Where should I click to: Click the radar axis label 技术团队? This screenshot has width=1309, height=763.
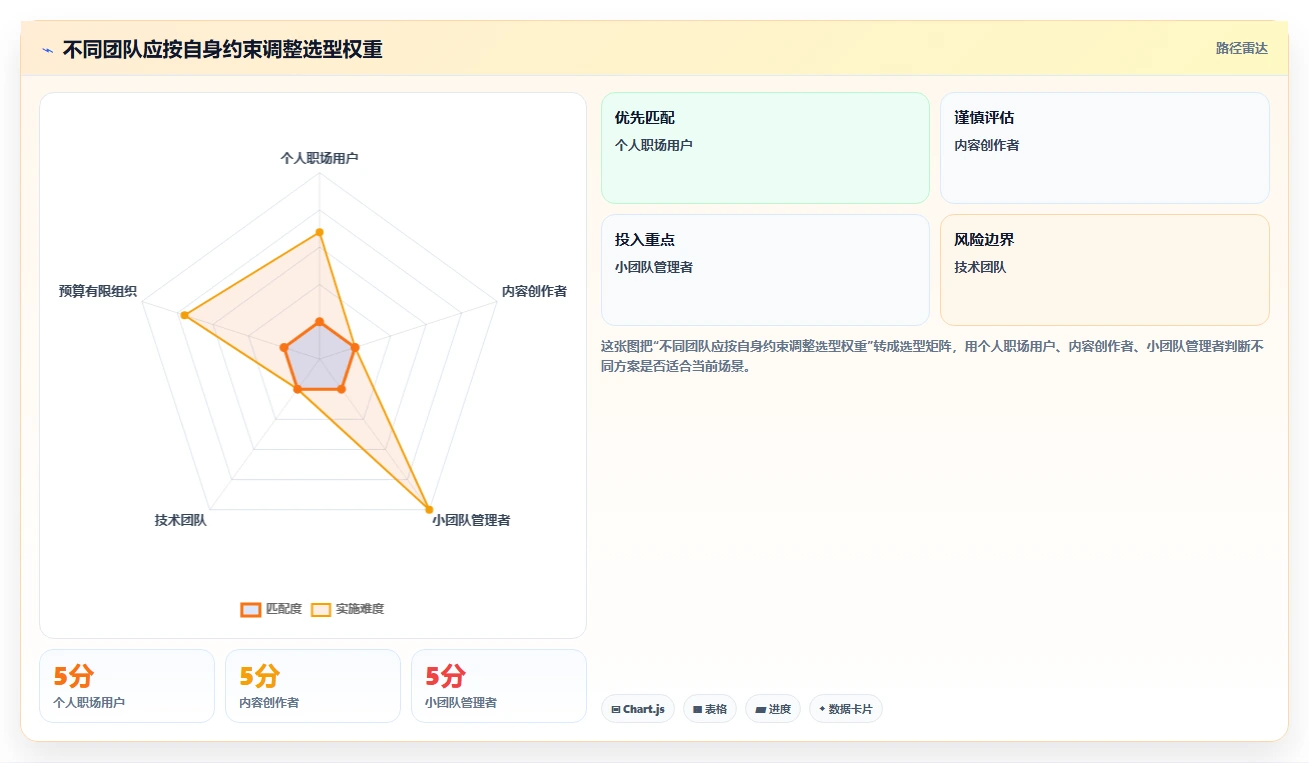pos(180,520)
